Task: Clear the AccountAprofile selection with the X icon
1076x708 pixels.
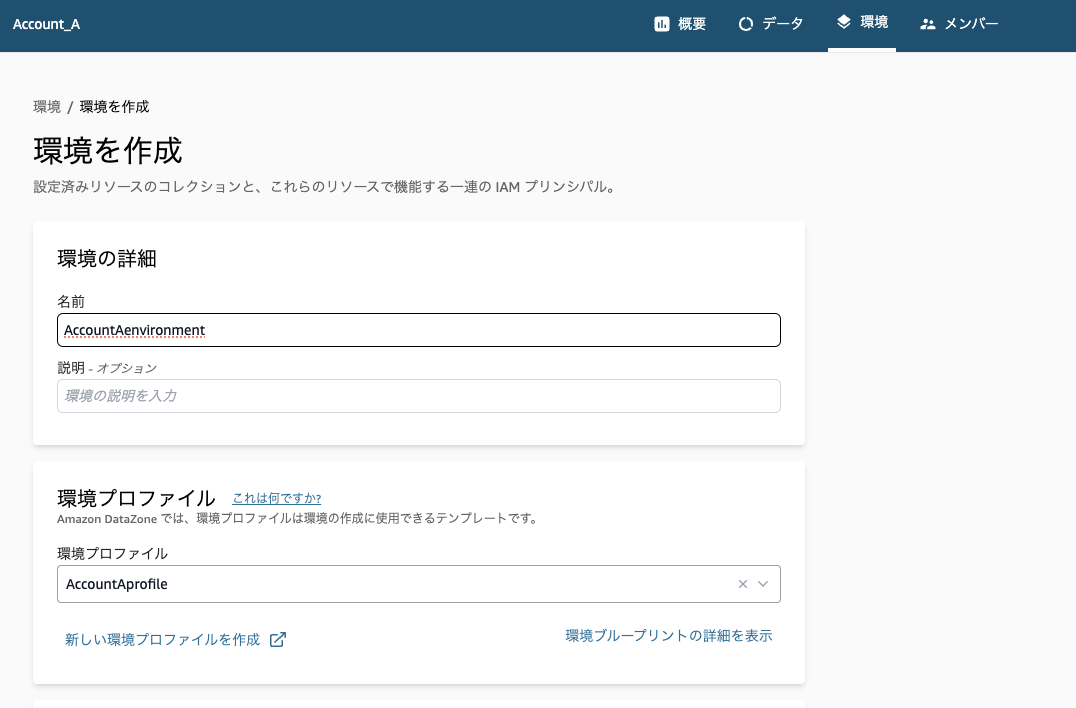Action: (x=742, y=584)
